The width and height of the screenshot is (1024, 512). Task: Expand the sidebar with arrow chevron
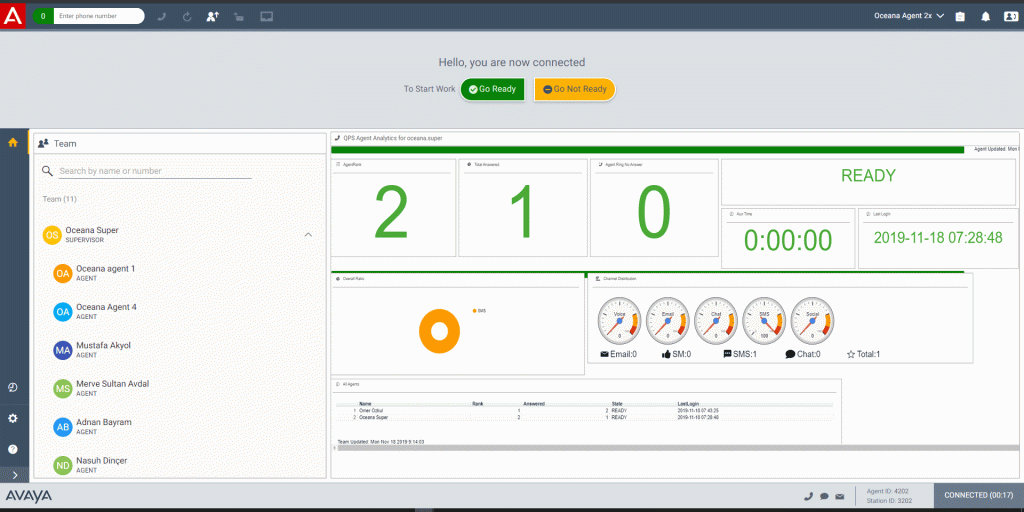pyautogui.click(x=14, y=475)
